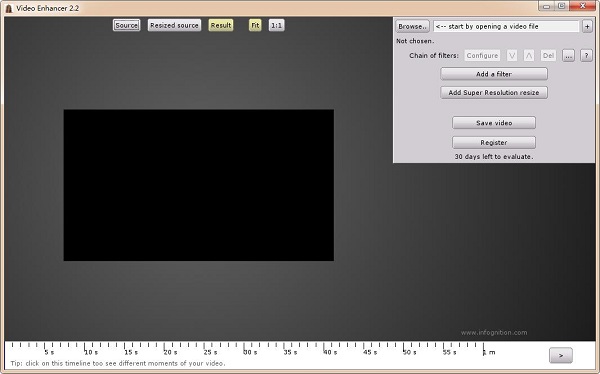Click the video file path field

[x=506, y=26]
